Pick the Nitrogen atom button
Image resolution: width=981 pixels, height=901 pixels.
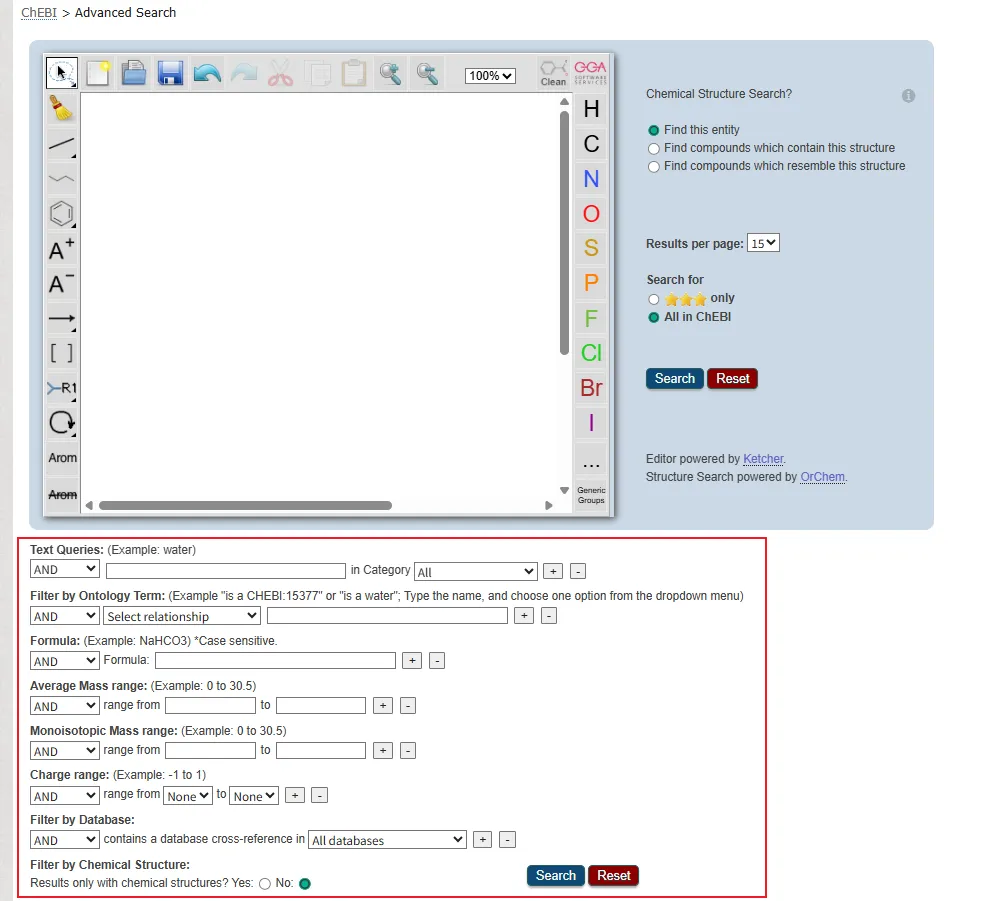[x=591, y=179]
